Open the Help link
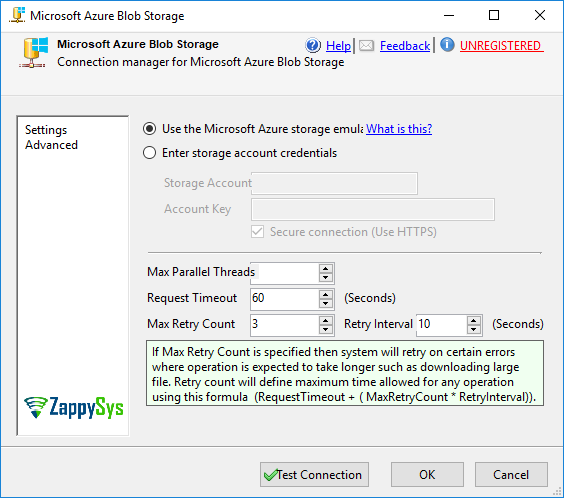564x498 pixels. tap(338, 46)
